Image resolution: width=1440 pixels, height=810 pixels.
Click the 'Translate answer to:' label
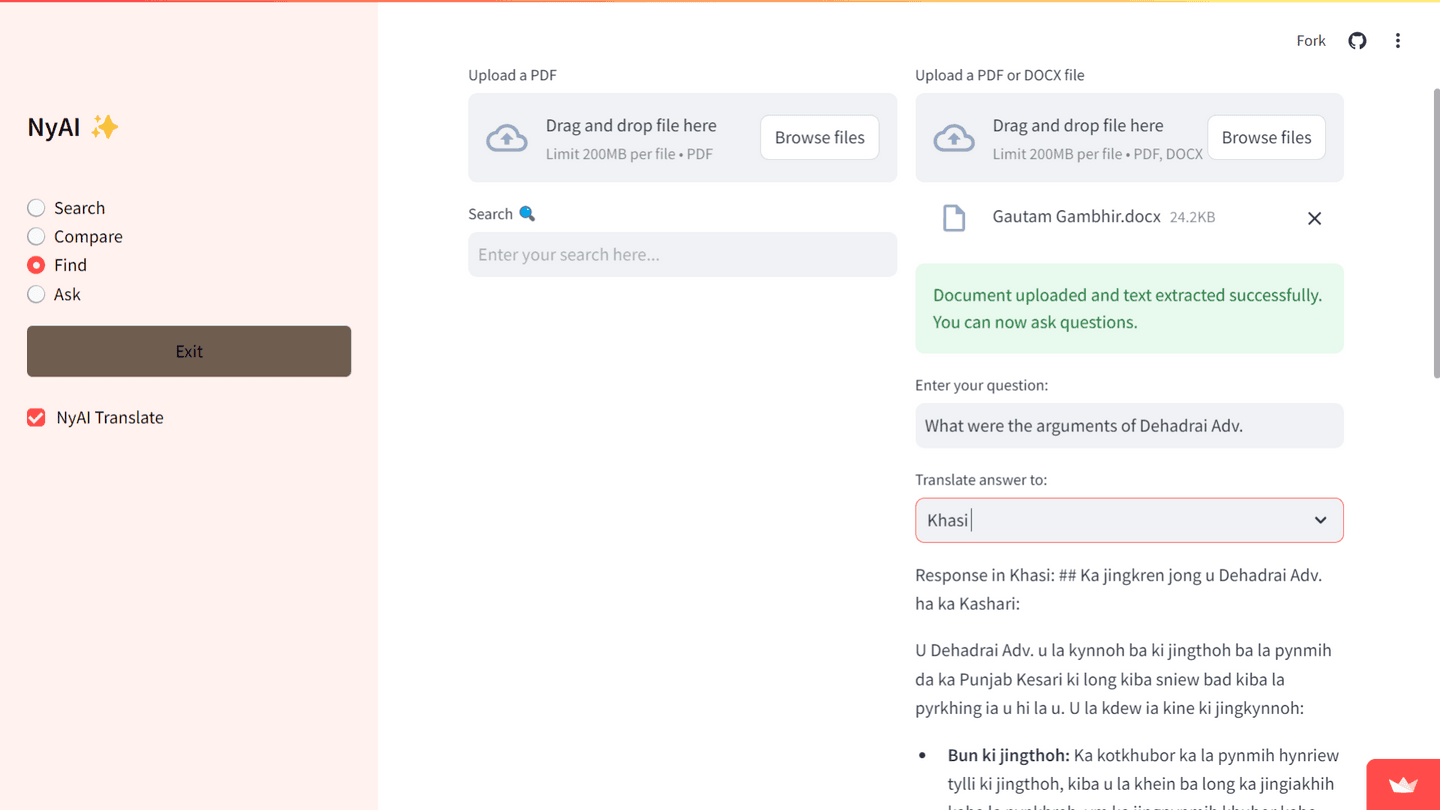pyautogui.click(x=981, y=480)
